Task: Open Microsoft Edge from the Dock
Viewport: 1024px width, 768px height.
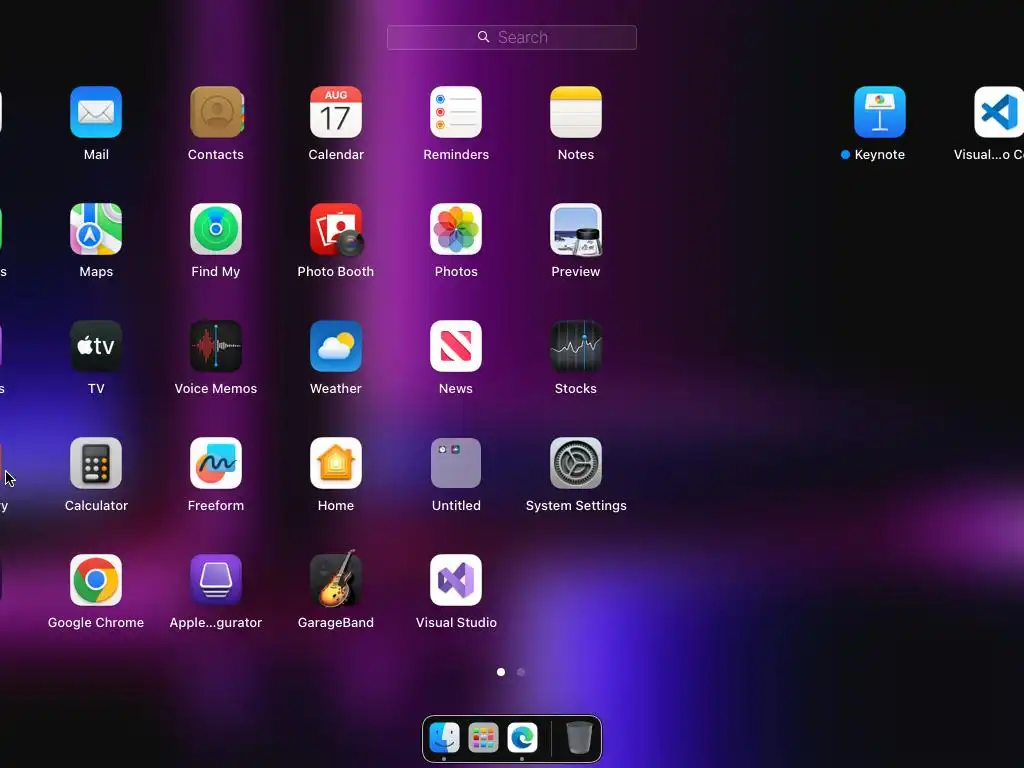Action: [522, 737]
